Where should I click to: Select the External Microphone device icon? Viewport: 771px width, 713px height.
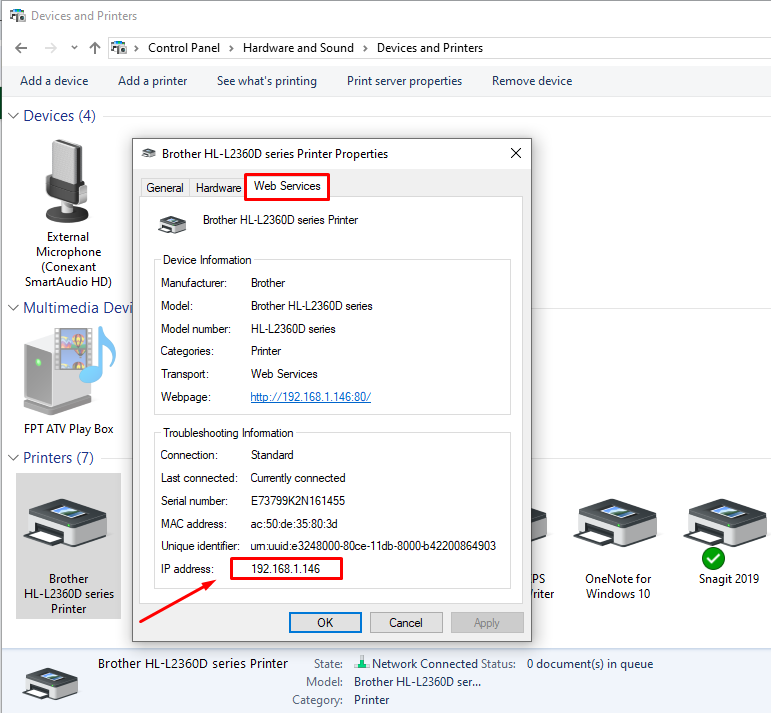tap(68, 183)
